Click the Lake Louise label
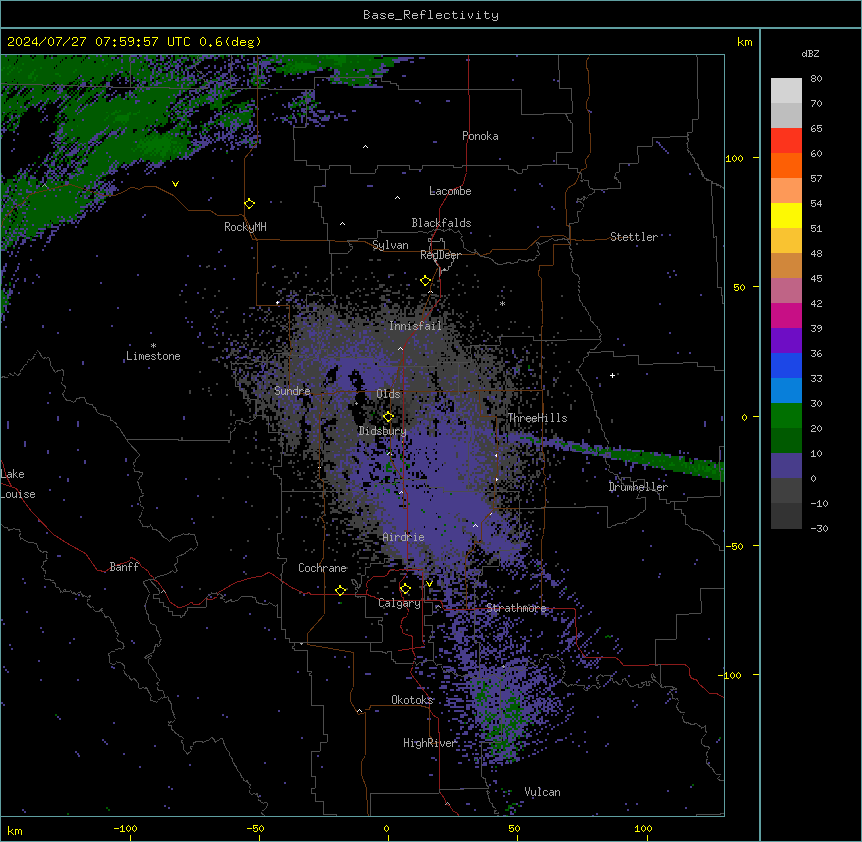Image resolution: width=862 pixels, height=842 pixels. point(18,484)
